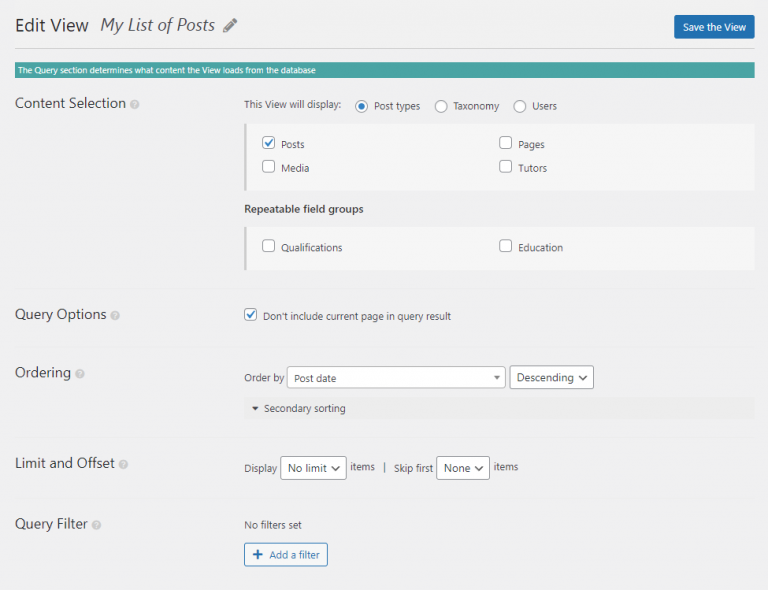Screen dimensions: 768x590
Task: Toggle Don't include current page option
Action: (x=251, y=315)
